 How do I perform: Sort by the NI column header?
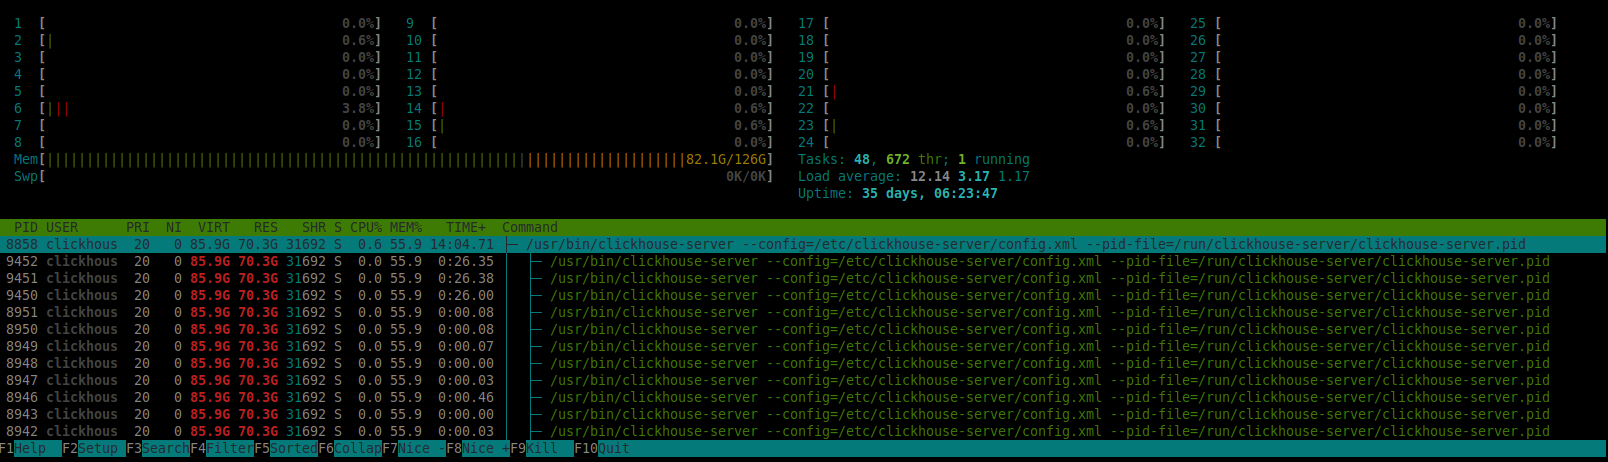click(x=174, y=227)
